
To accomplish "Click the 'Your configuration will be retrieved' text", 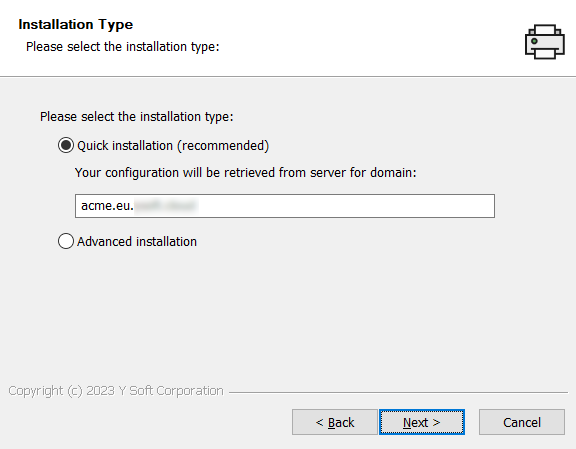I will click(x=246, y=172).
